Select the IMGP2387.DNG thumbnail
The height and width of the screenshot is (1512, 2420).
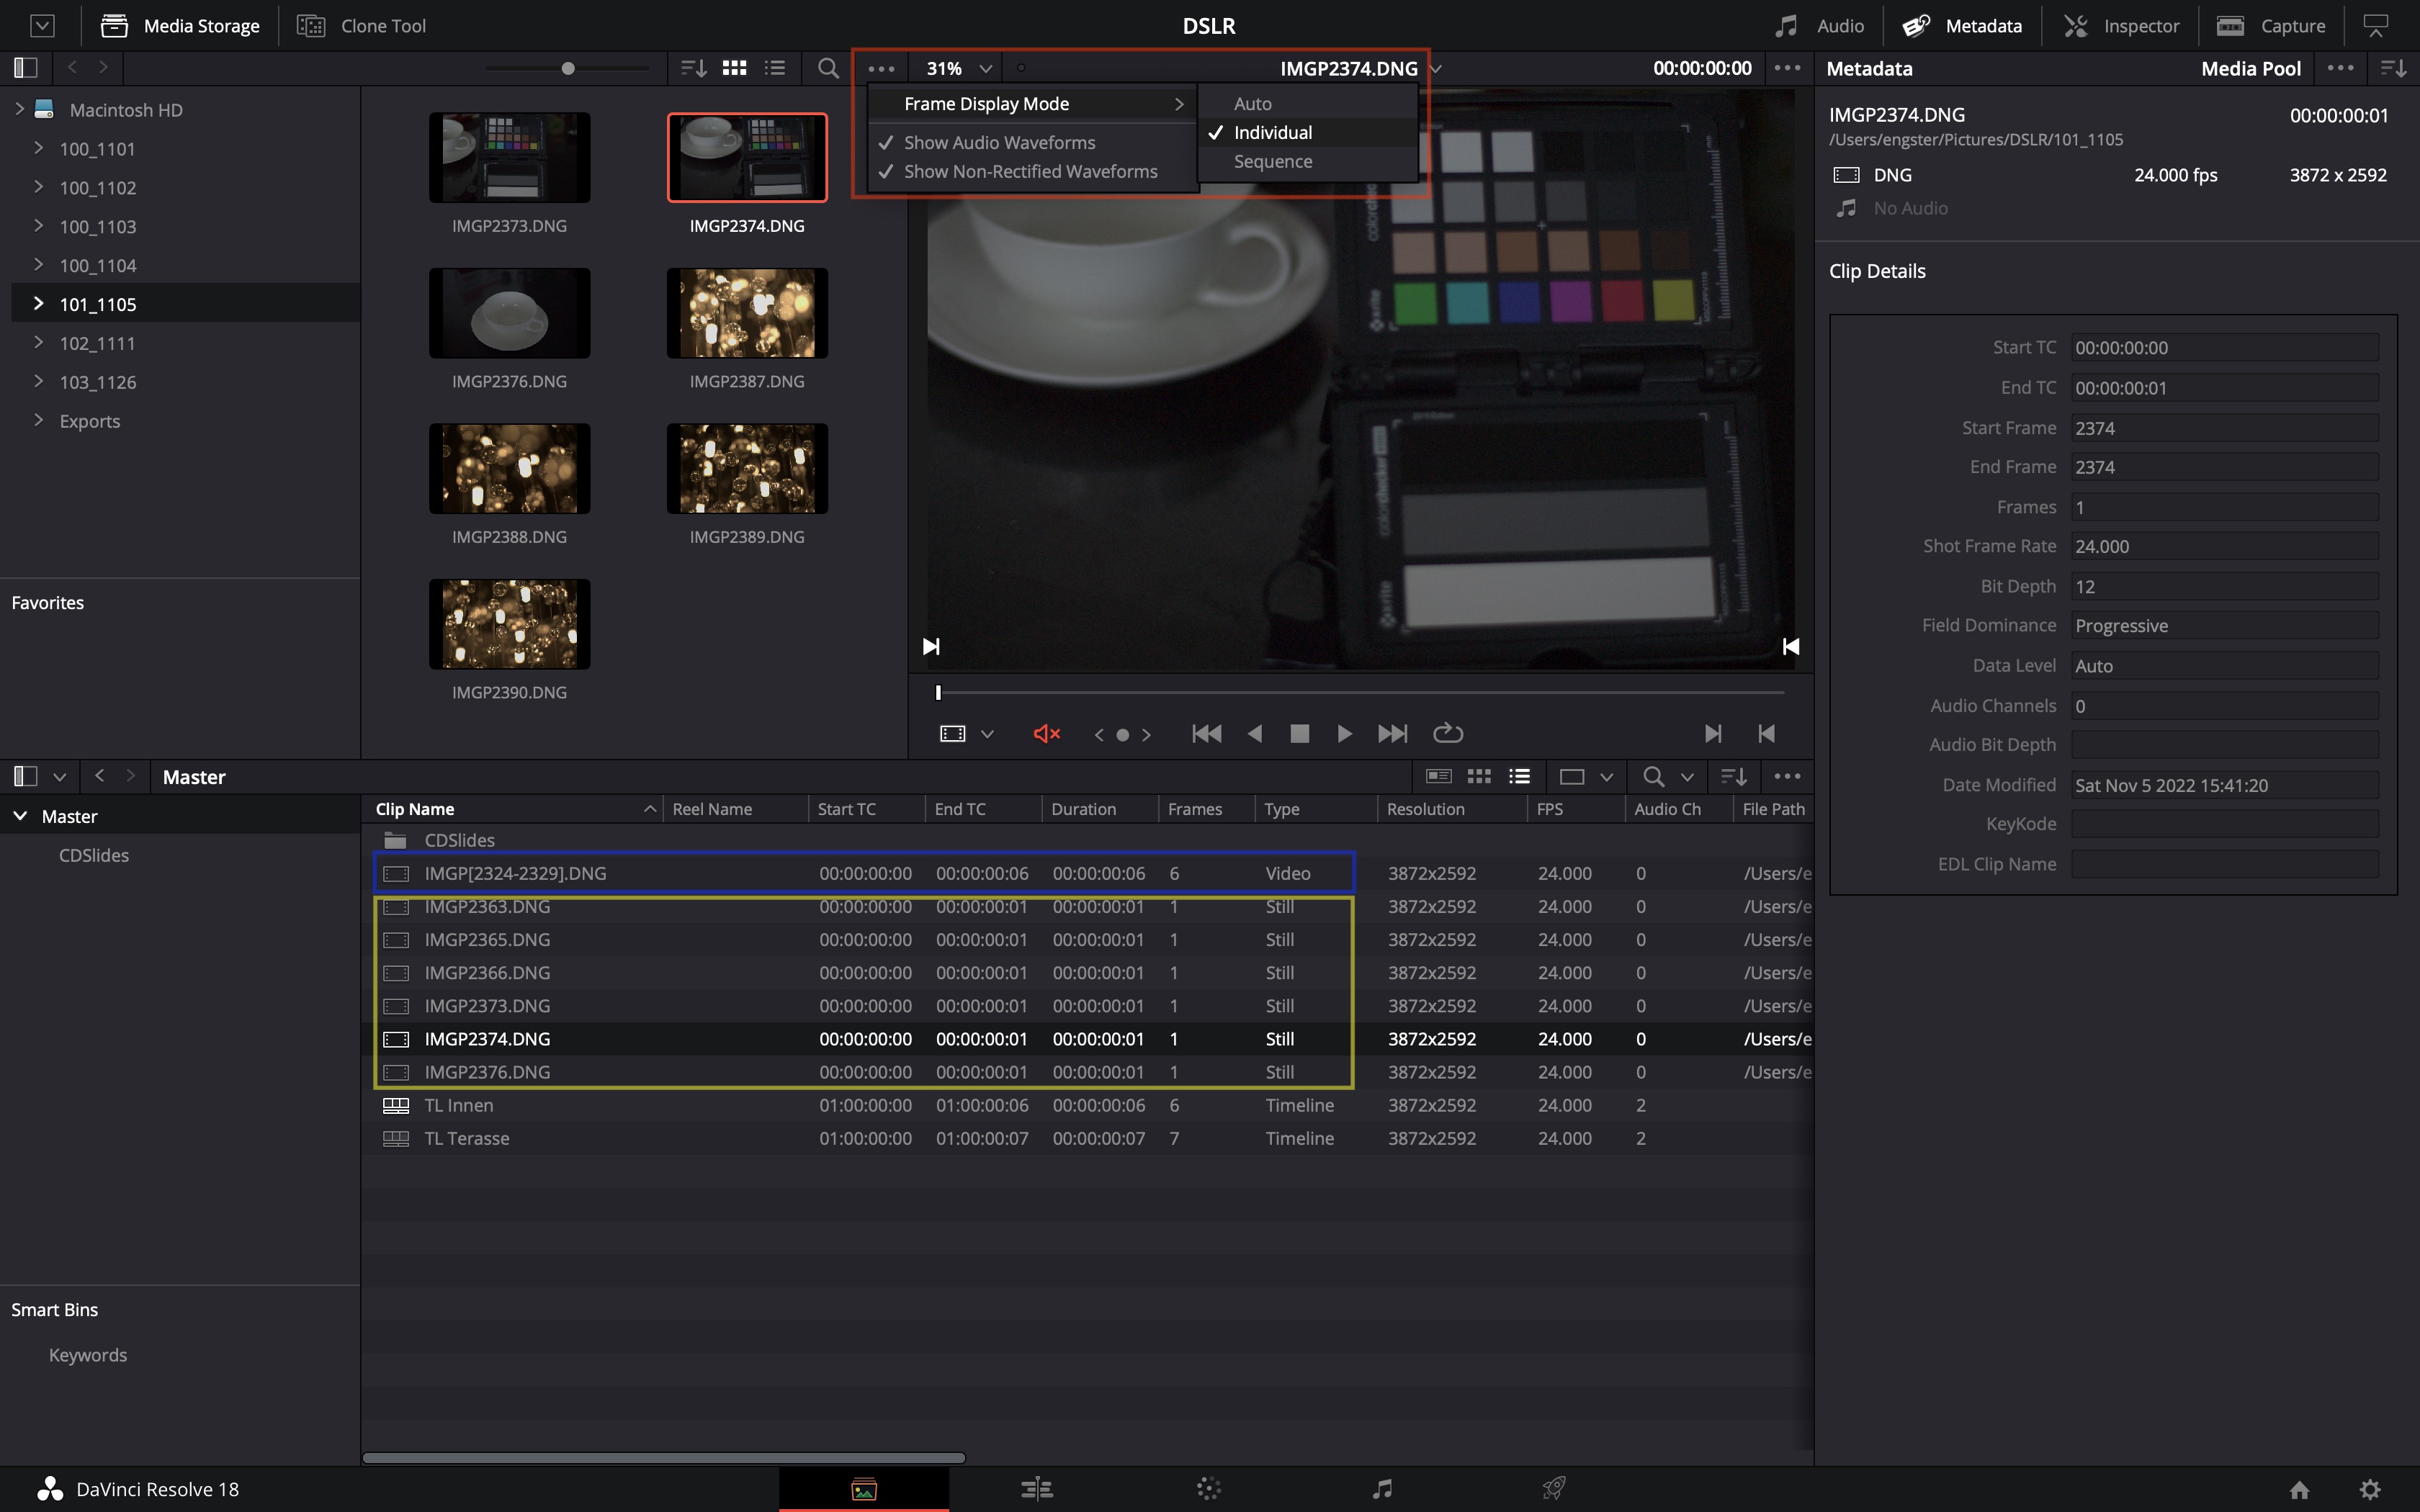pyautogui.click(x=747, y=313)
